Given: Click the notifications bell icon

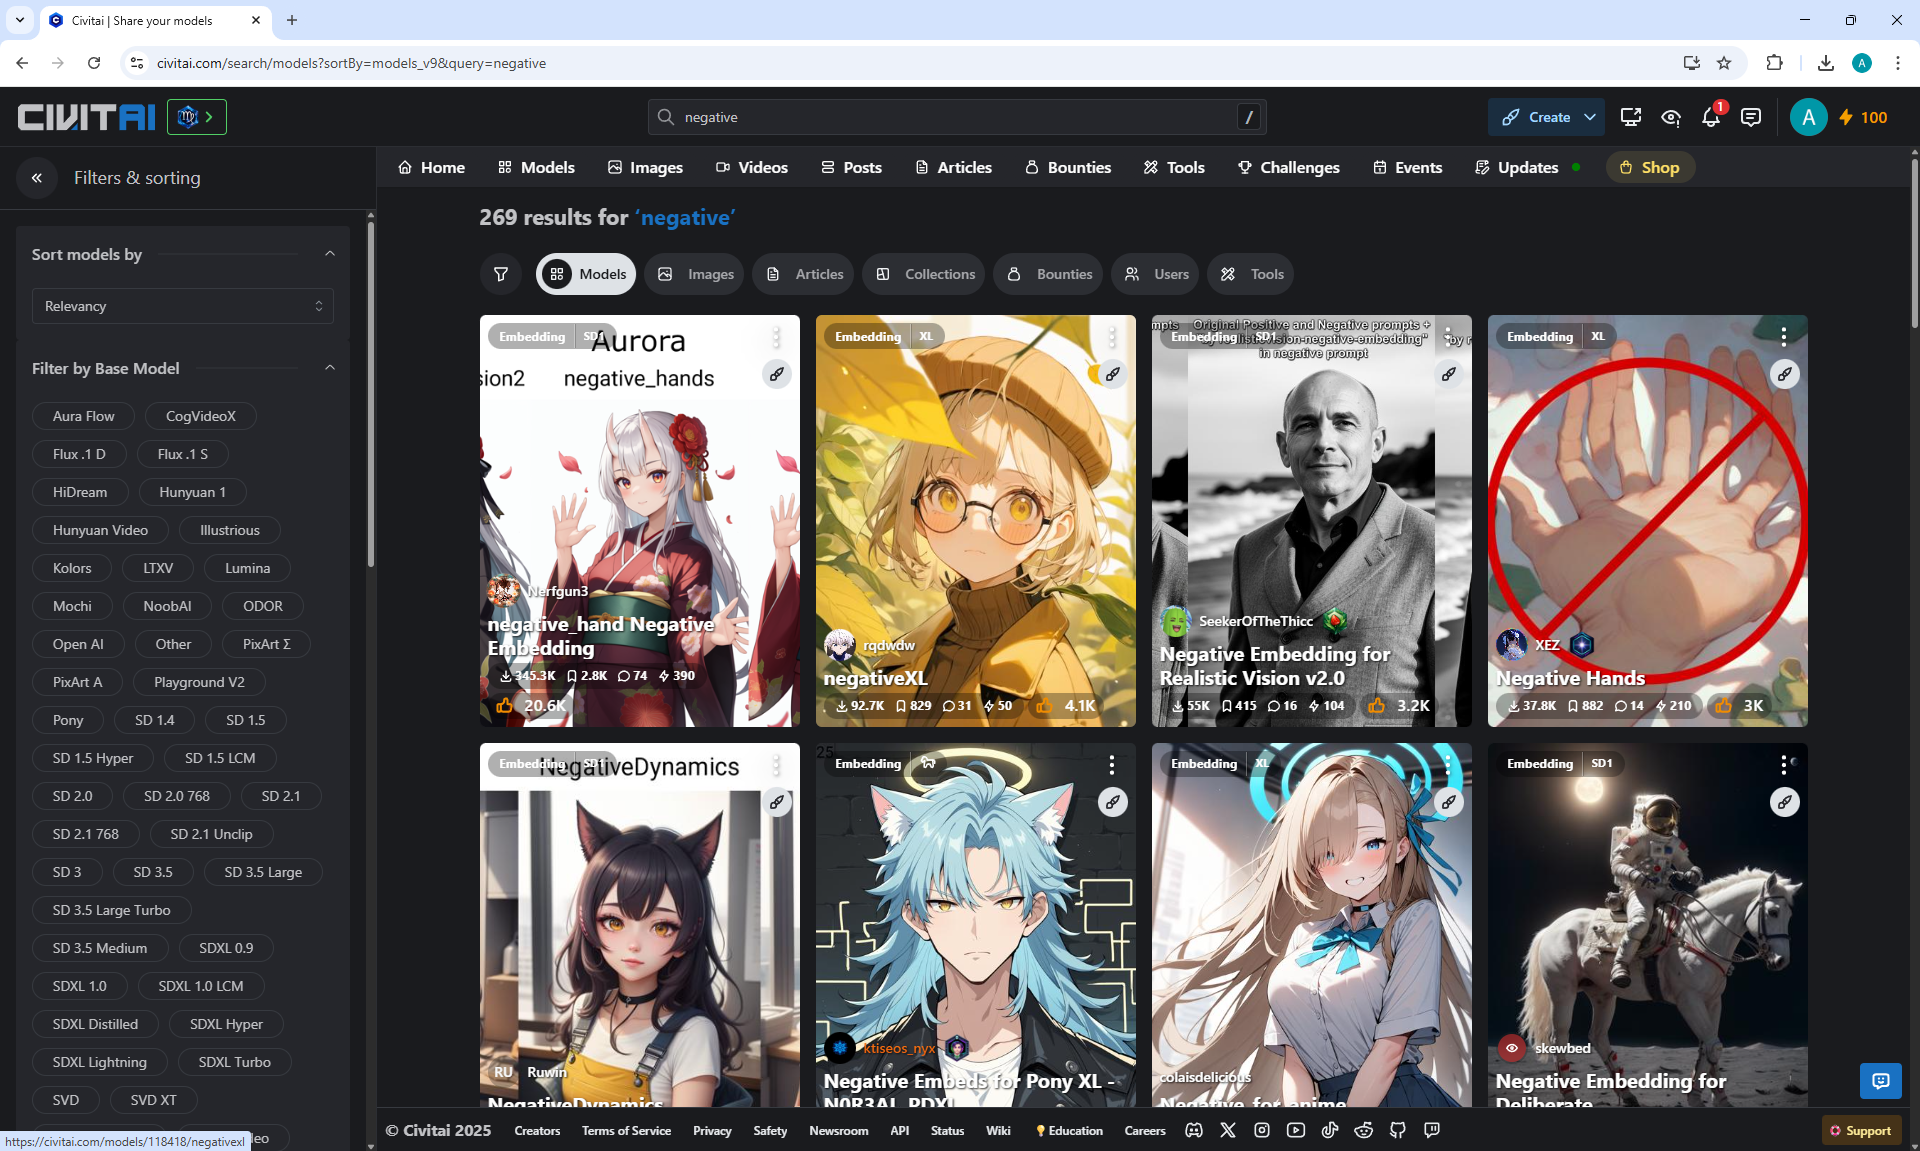Looking at the screenshot, I should tap(1710, 118).
